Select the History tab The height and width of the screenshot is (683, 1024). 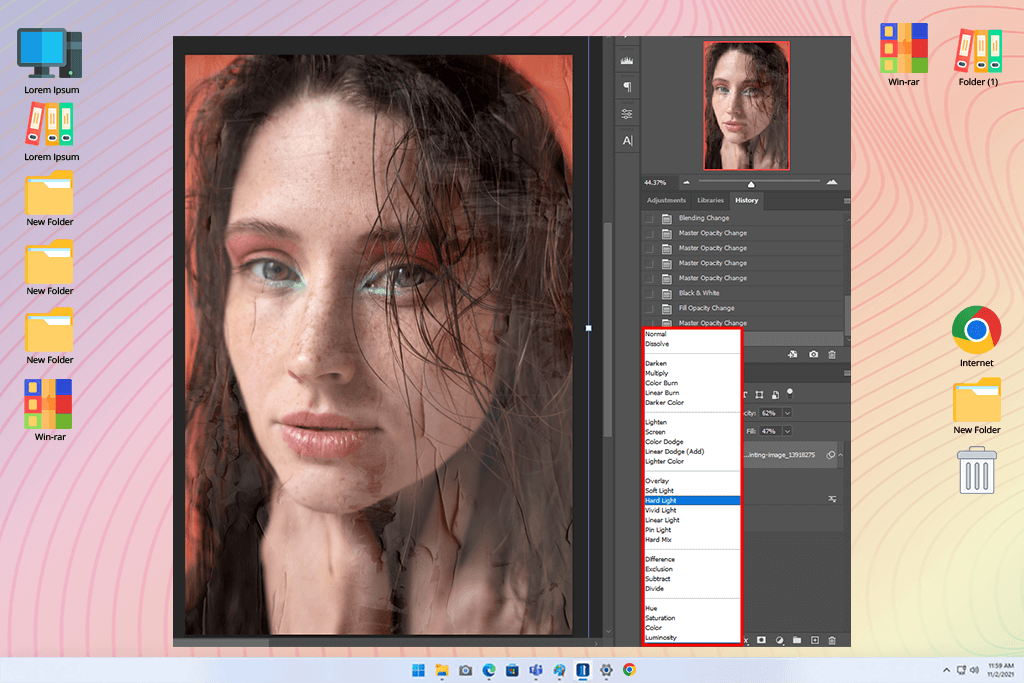pos(746,200)
